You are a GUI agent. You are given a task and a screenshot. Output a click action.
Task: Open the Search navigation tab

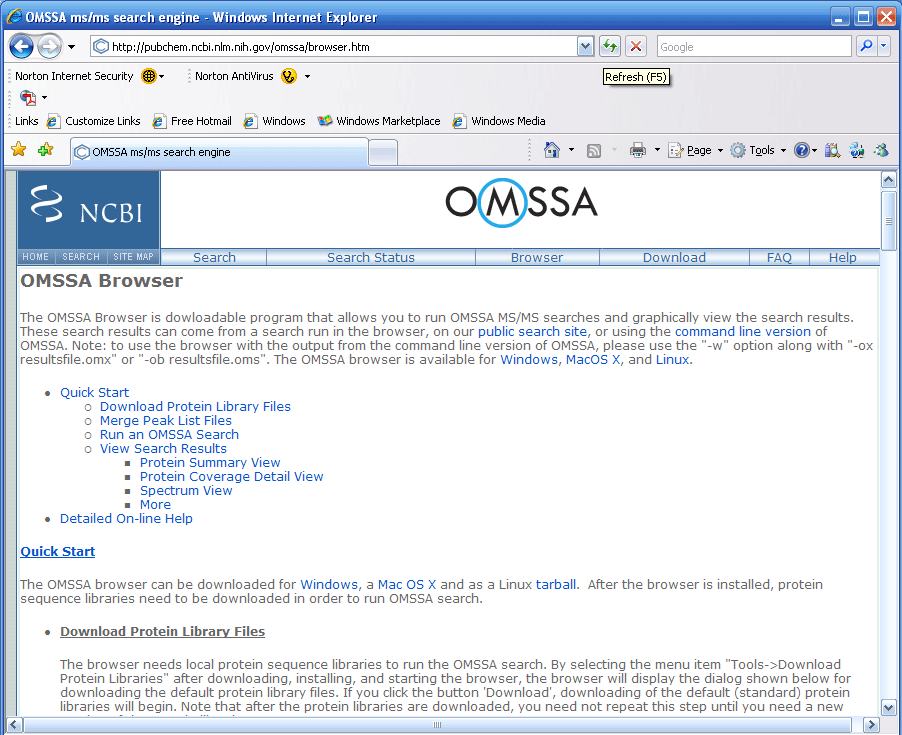214,257
